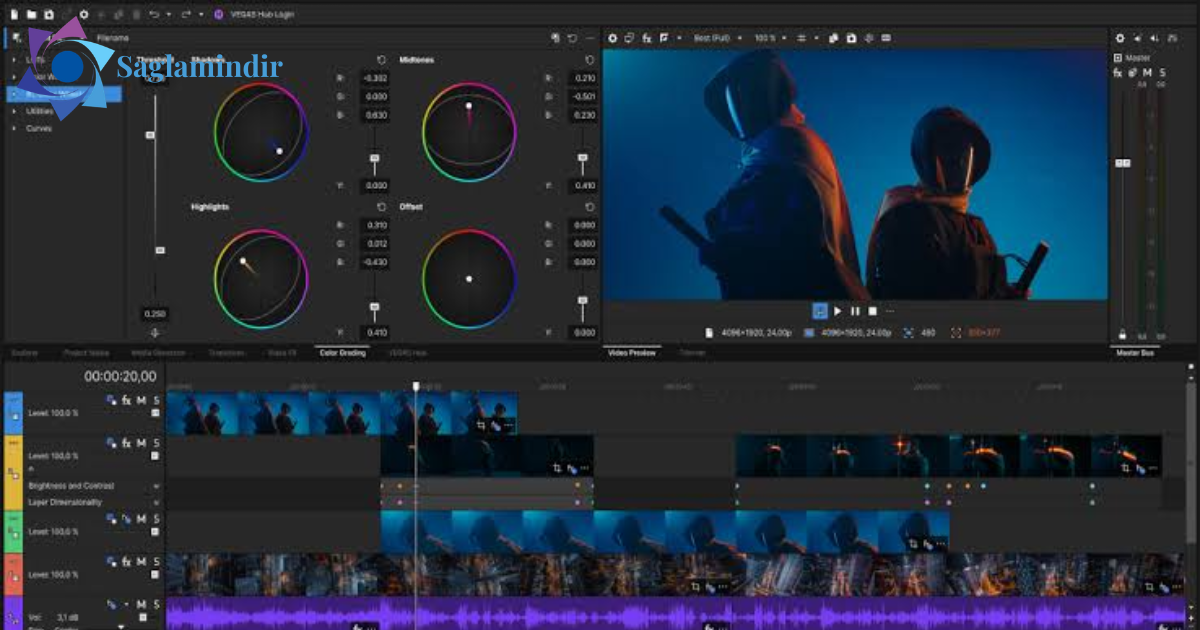
Task: Open video preview settings gear
Action: [x=613, y=38]
